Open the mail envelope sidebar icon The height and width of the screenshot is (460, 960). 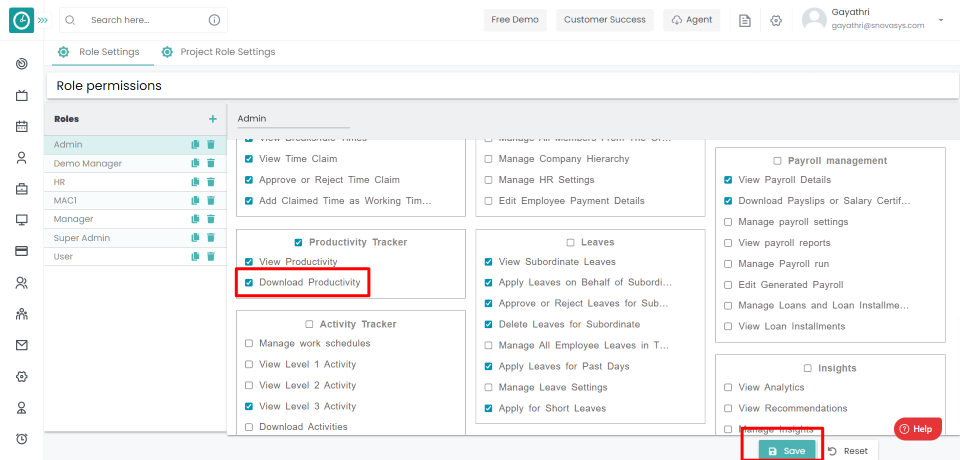click(x=21, y=345)
